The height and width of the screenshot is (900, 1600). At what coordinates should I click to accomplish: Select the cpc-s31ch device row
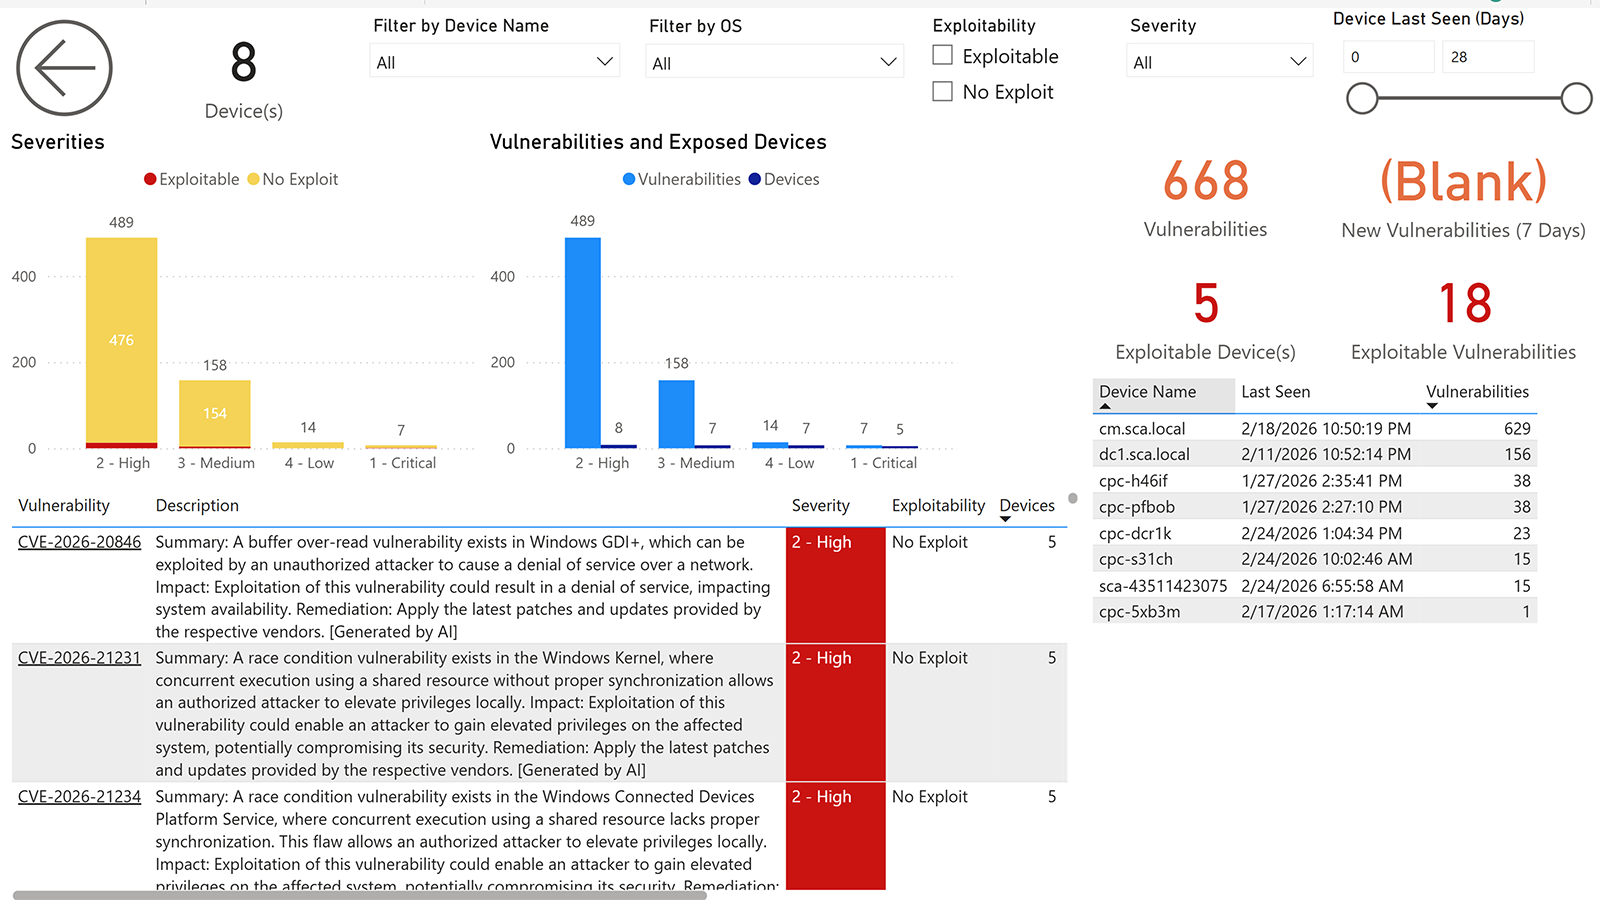click(x=1315, y=559)
